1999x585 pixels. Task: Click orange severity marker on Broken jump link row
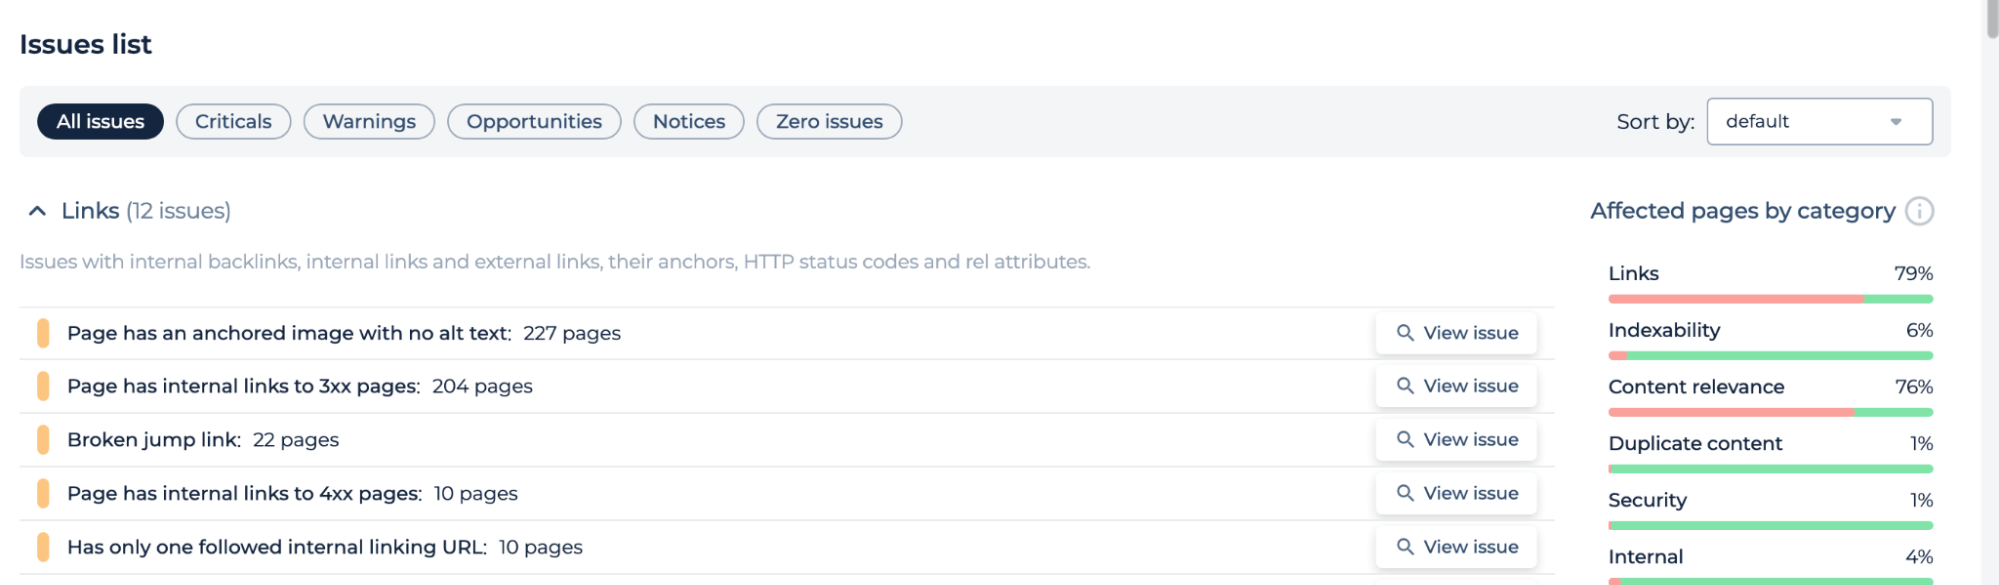pyautogui.click(x=43, y=440)
